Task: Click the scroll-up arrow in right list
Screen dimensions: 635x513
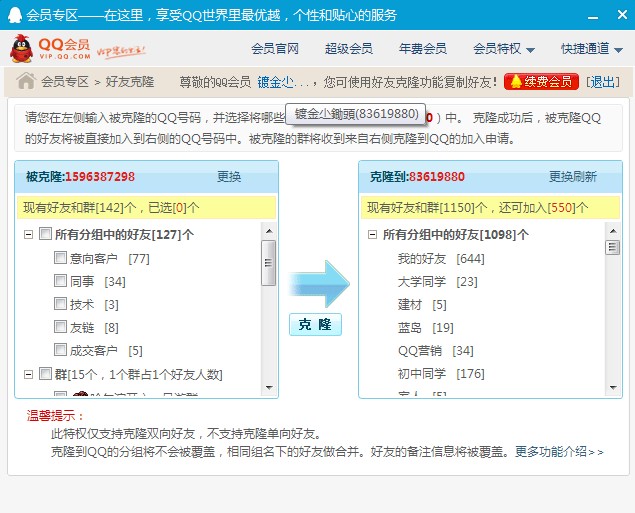Action: point(612,229)
